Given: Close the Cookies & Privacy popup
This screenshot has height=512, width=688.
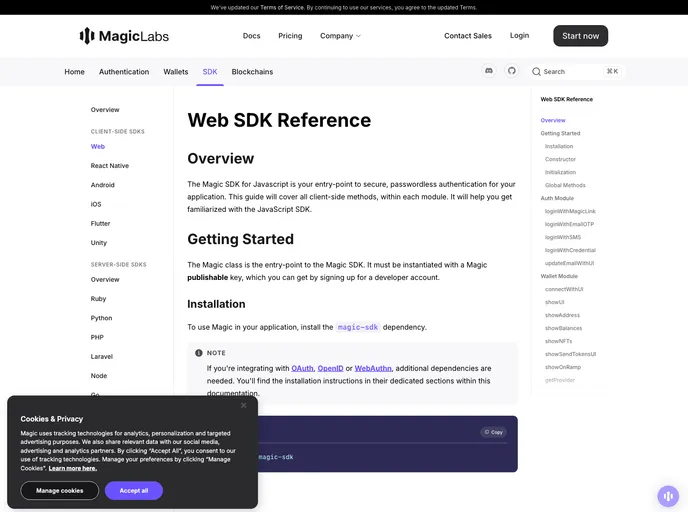Looking at the screenshot, I should pyautogui.click(x=244, y=405).
